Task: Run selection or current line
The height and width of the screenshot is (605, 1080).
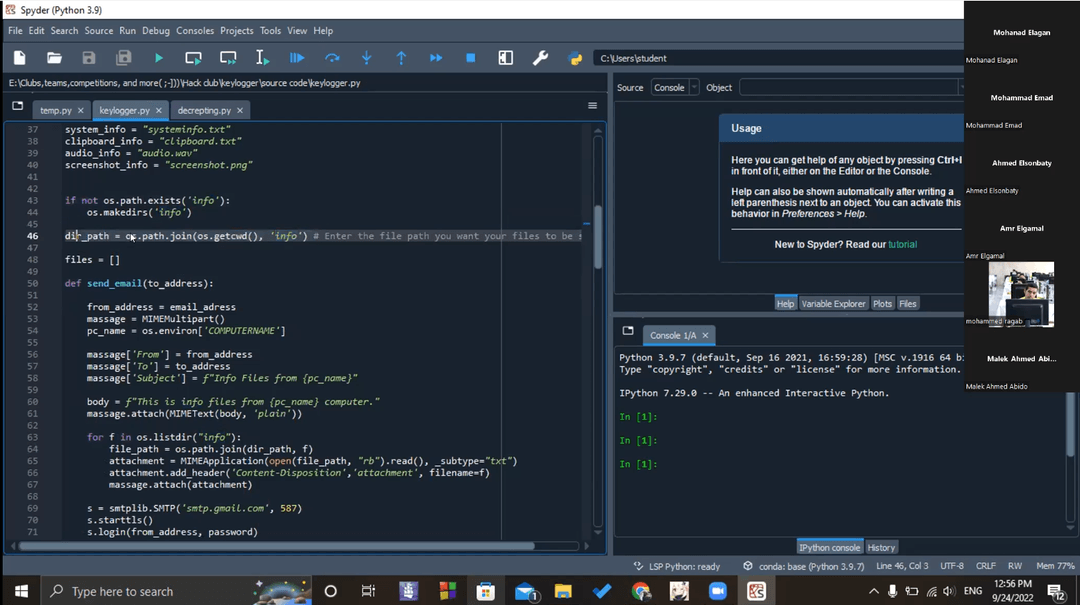Action: [262, 58]
